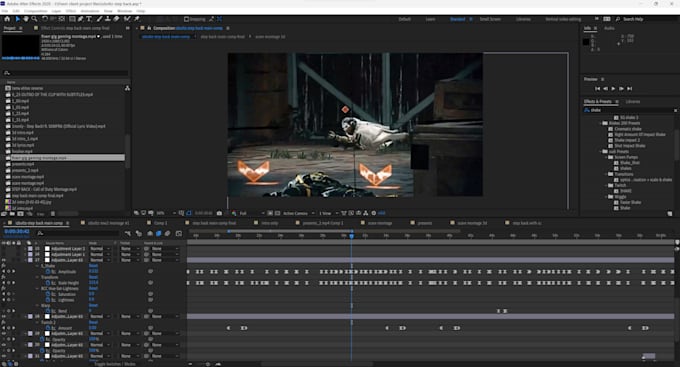
Task: Select the Type tool
Action: click(89, 19)
